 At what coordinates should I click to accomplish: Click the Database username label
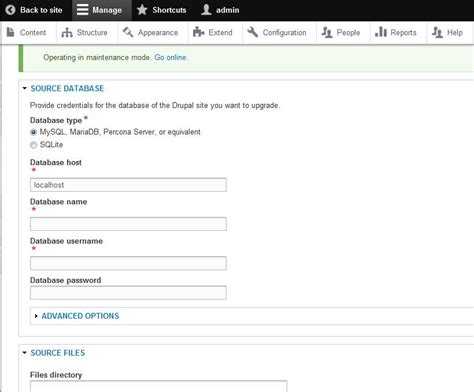point(66,241)
